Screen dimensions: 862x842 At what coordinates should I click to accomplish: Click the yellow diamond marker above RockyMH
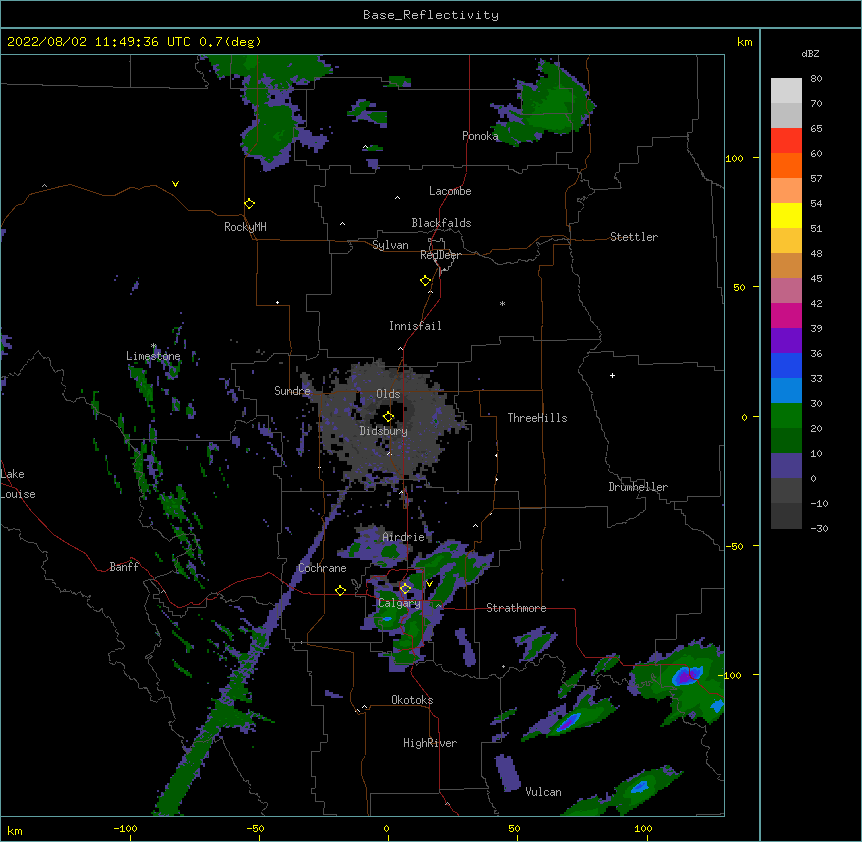click(249, 204)
